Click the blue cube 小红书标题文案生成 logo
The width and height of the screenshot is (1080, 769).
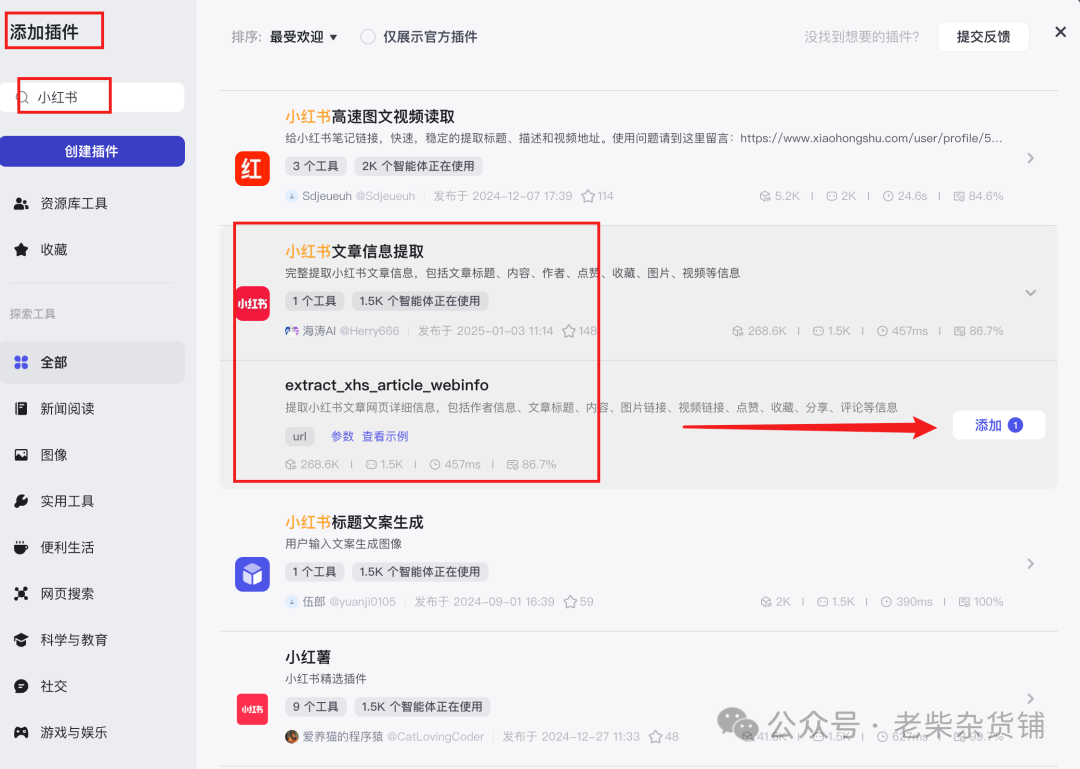click(x=252, y=574)
